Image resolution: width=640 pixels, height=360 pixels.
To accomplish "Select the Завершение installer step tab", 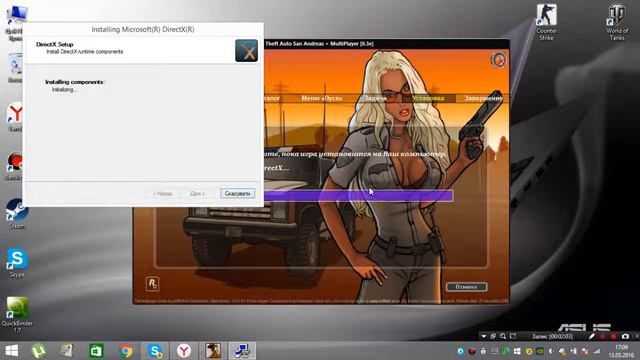I will 483,98.
